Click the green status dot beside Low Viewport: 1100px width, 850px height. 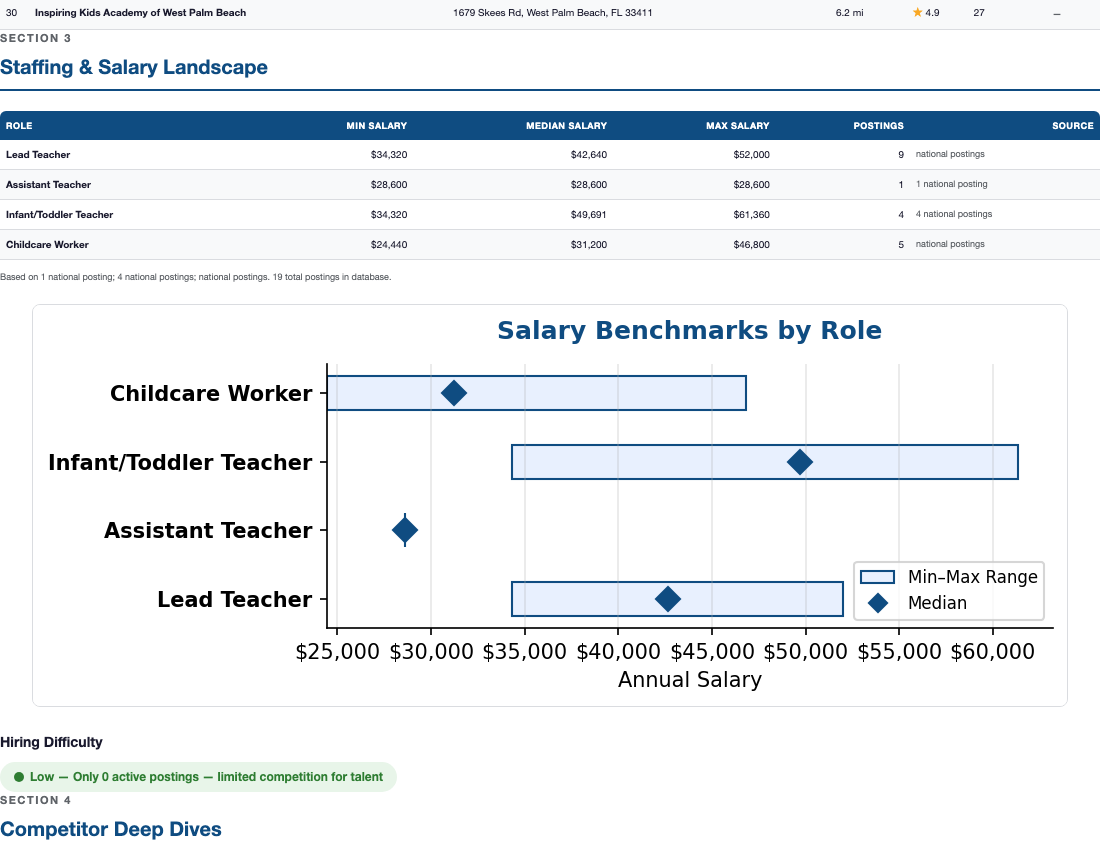coord(20,776)
